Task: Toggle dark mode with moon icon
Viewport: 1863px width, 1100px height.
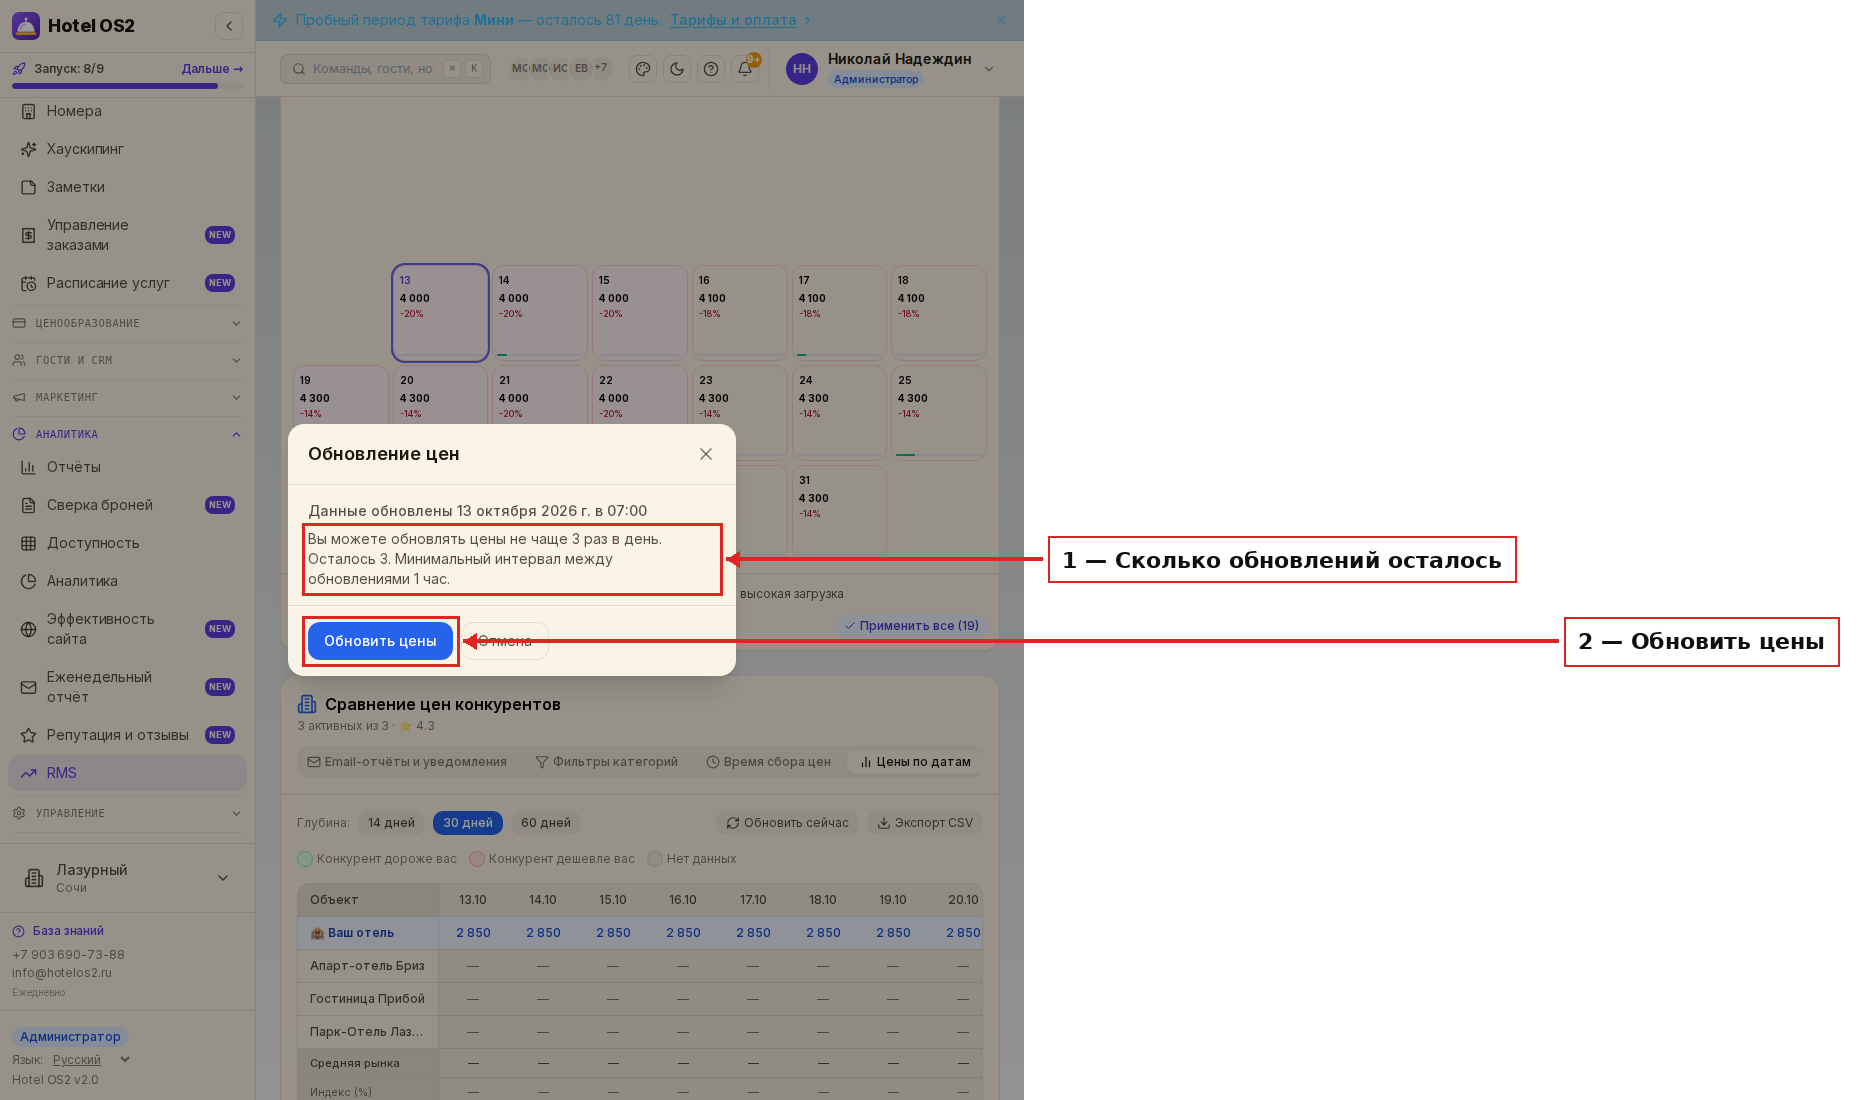Action: 677,69
